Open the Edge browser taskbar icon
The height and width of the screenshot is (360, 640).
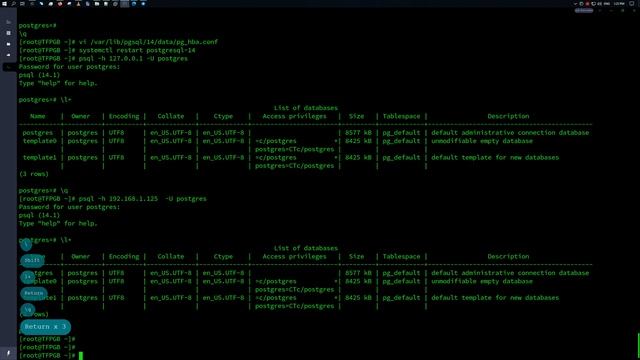[133, 4]
